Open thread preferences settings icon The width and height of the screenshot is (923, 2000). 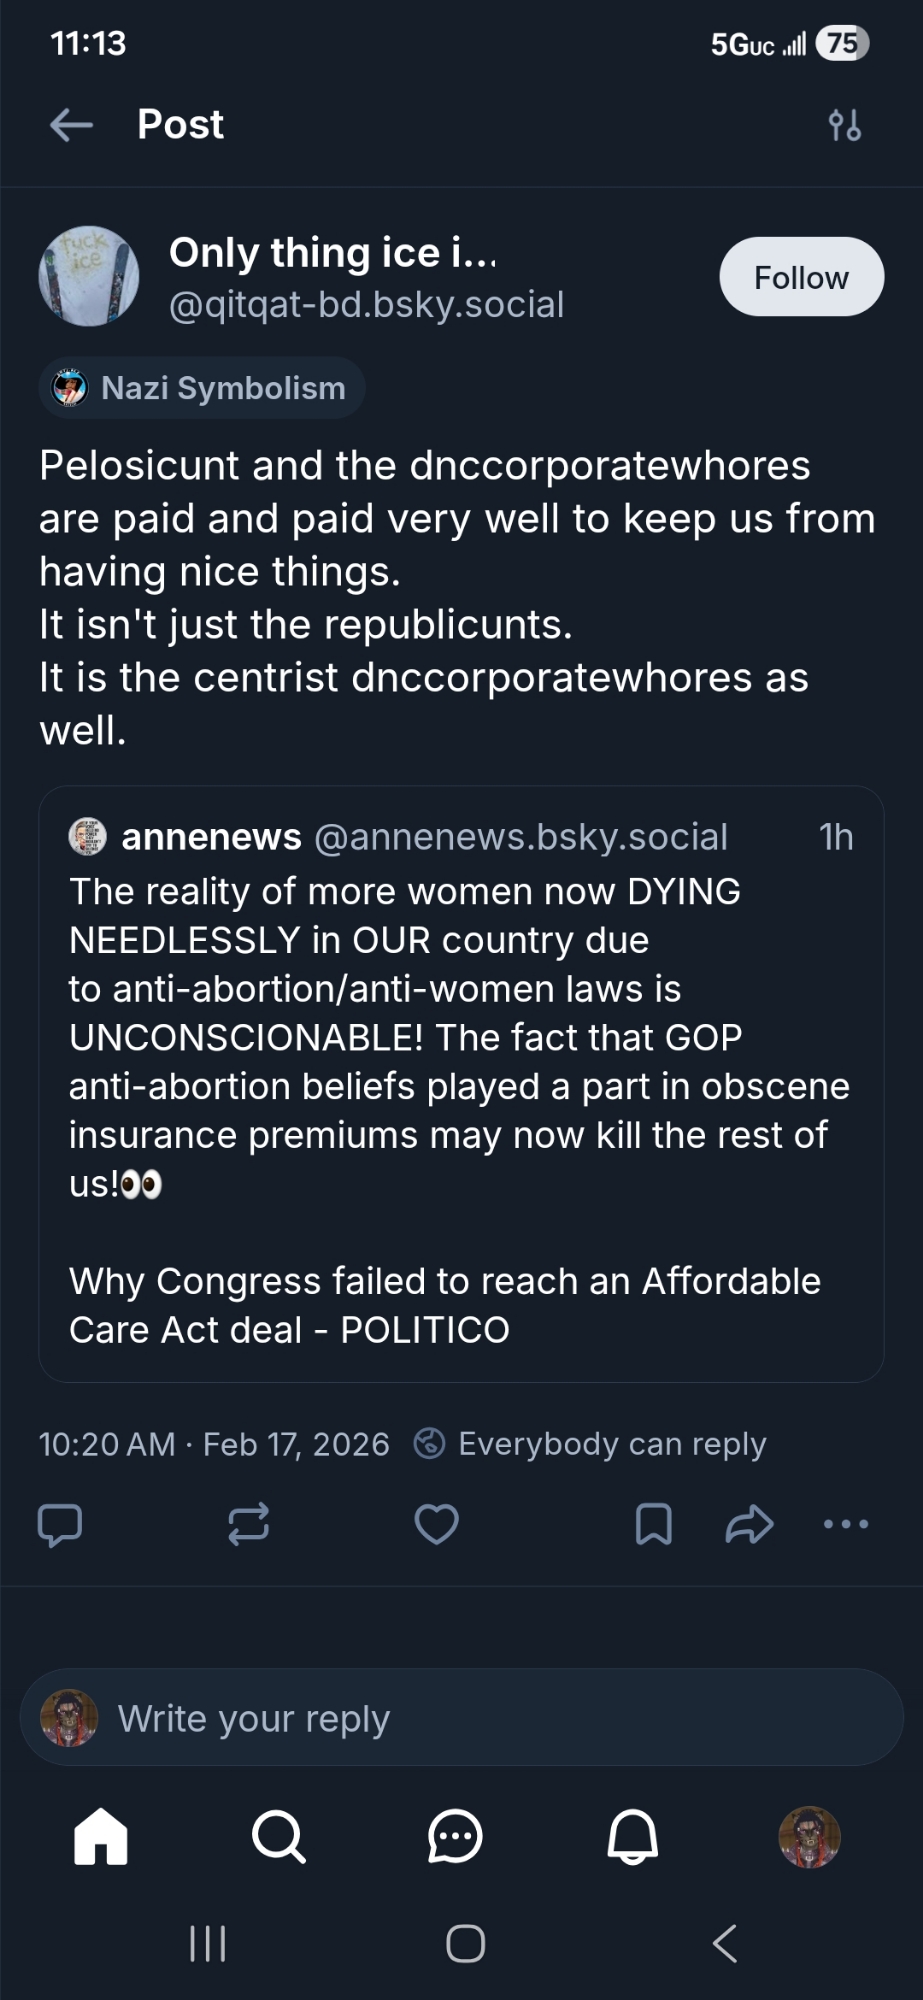tap(845, 126)
